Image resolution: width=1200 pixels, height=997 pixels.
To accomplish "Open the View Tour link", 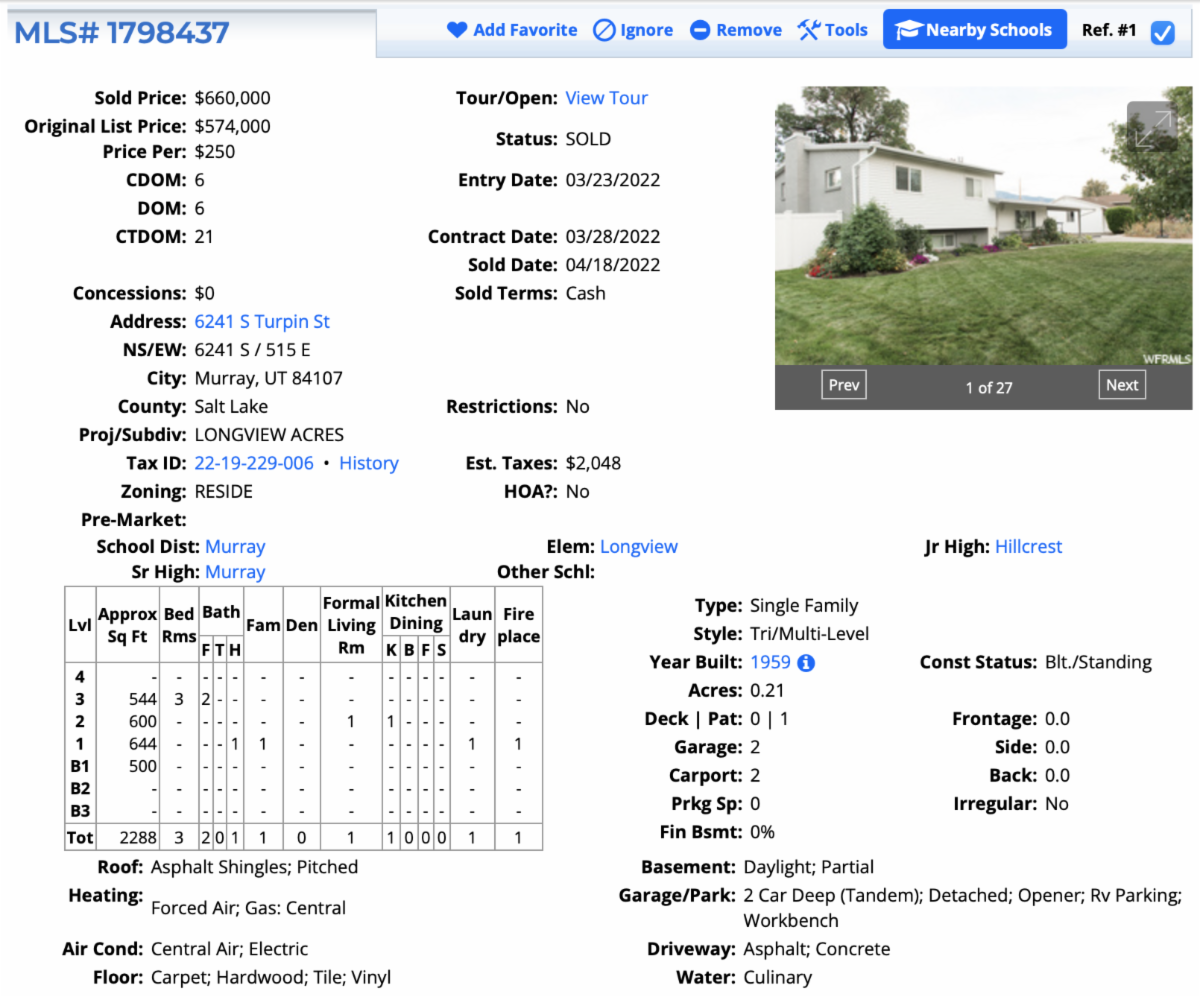I will point(606,97).
